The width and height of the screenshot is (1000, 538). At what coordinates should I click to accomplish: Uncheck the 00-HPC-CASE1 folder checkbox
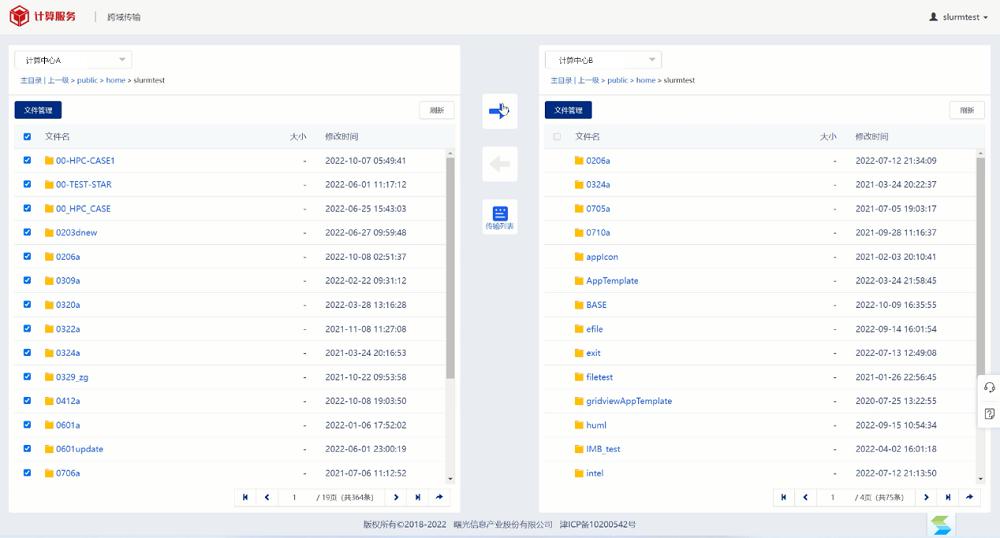27,160
